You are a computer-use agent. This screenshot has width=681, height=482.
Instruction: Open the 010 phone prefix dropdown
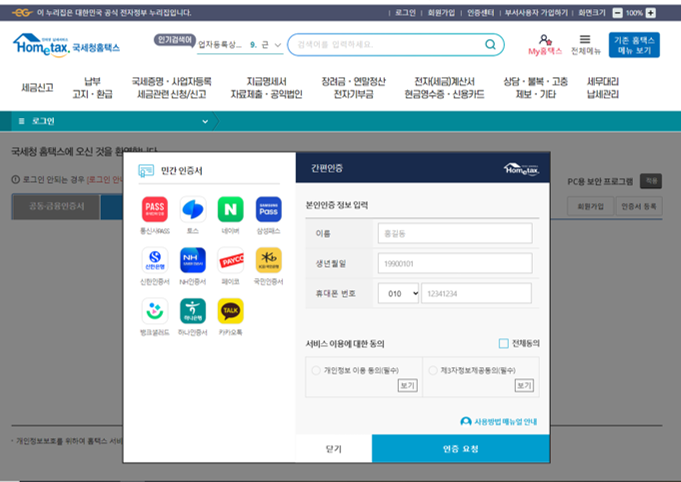click(398, 294)
